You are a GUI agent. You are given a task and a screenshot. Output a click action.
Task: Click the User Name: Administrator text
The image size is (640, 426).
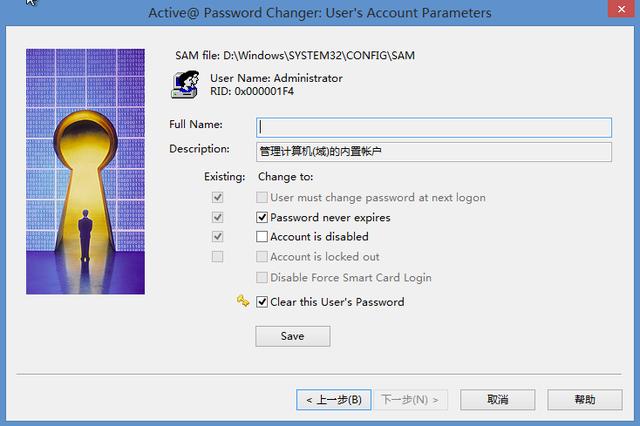pos(276,78)
